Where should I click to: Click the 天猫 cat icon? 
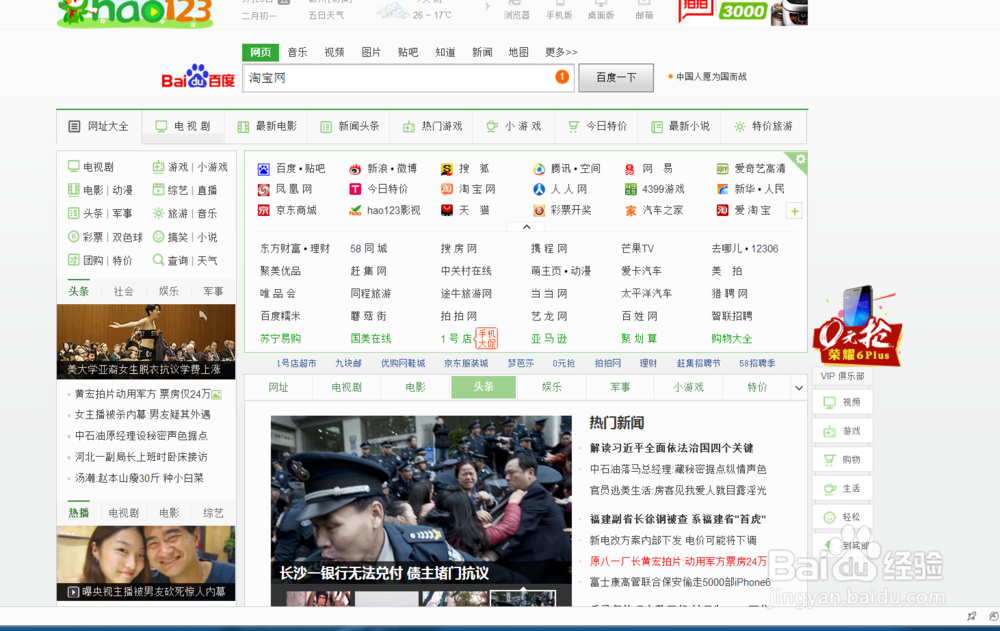tap(447, 211)
